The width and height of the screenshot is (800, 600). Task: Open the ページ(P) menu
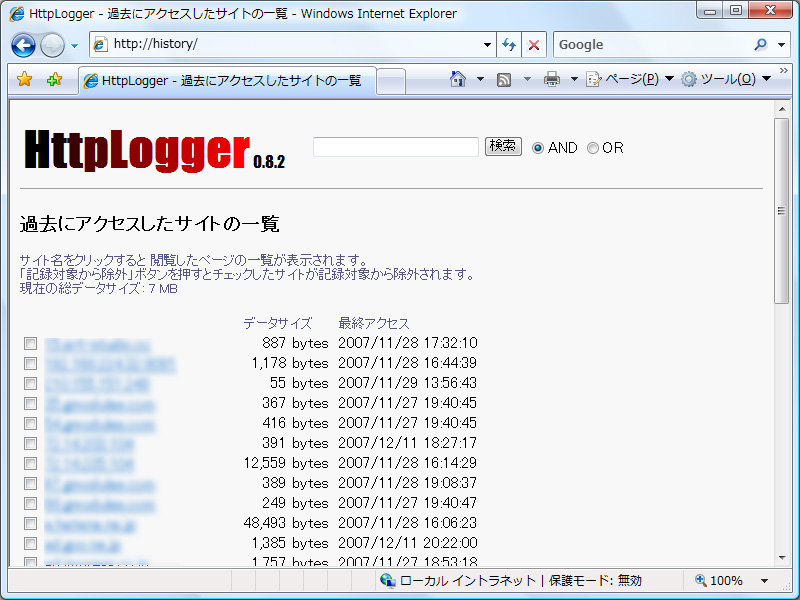630,79
